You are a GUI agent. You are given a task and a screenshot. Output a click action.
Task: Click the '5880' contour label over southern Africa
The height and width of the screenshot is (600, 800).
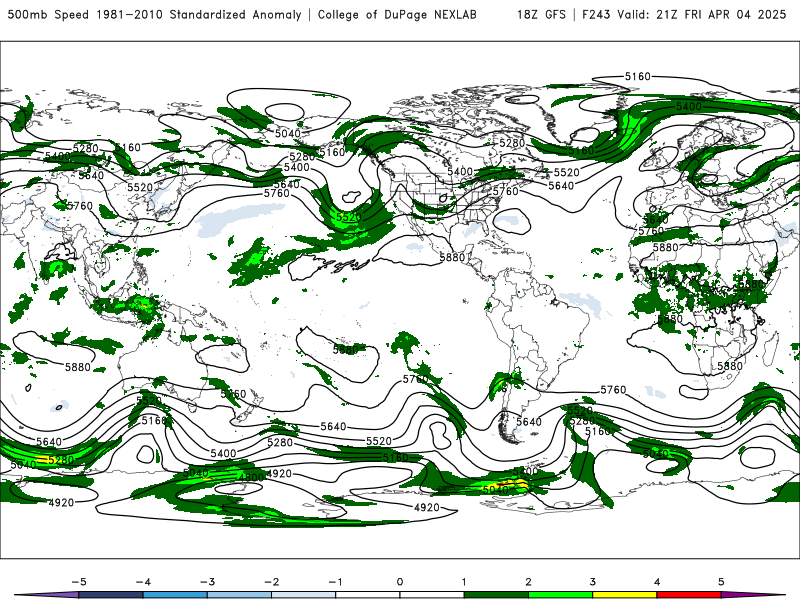coord(730,366)
